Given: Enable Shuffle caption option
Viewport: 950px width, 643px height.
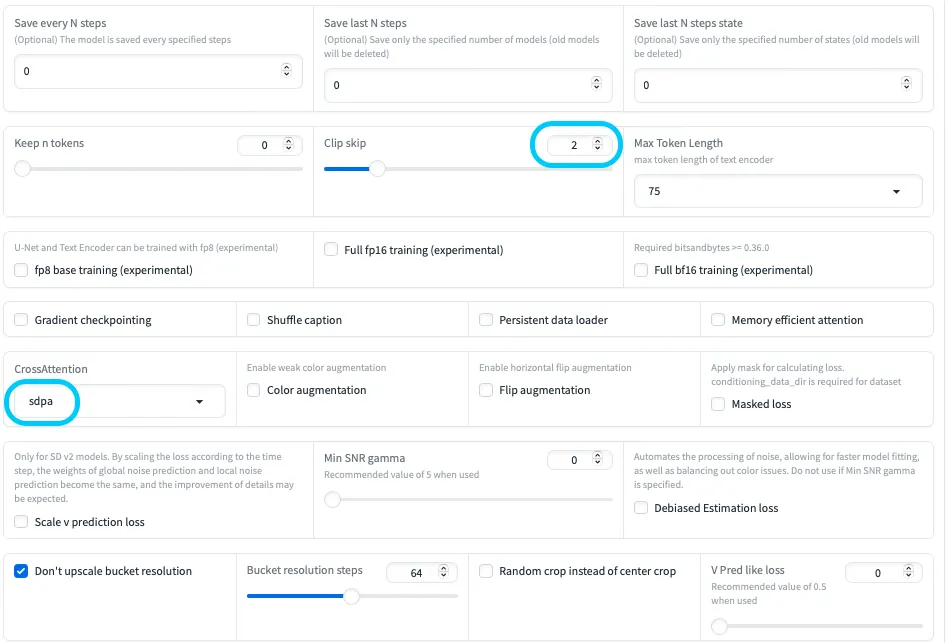Looking at the screenshot, I should [253, 320].
